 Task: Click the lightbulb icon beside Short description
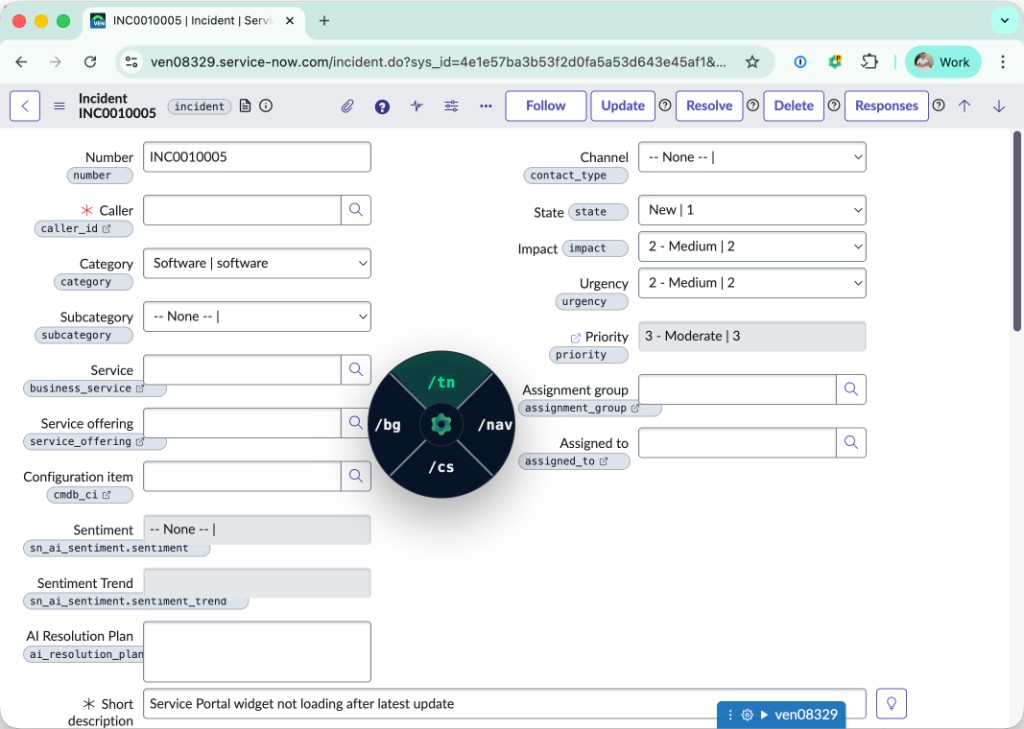click(x=891, y=703)
